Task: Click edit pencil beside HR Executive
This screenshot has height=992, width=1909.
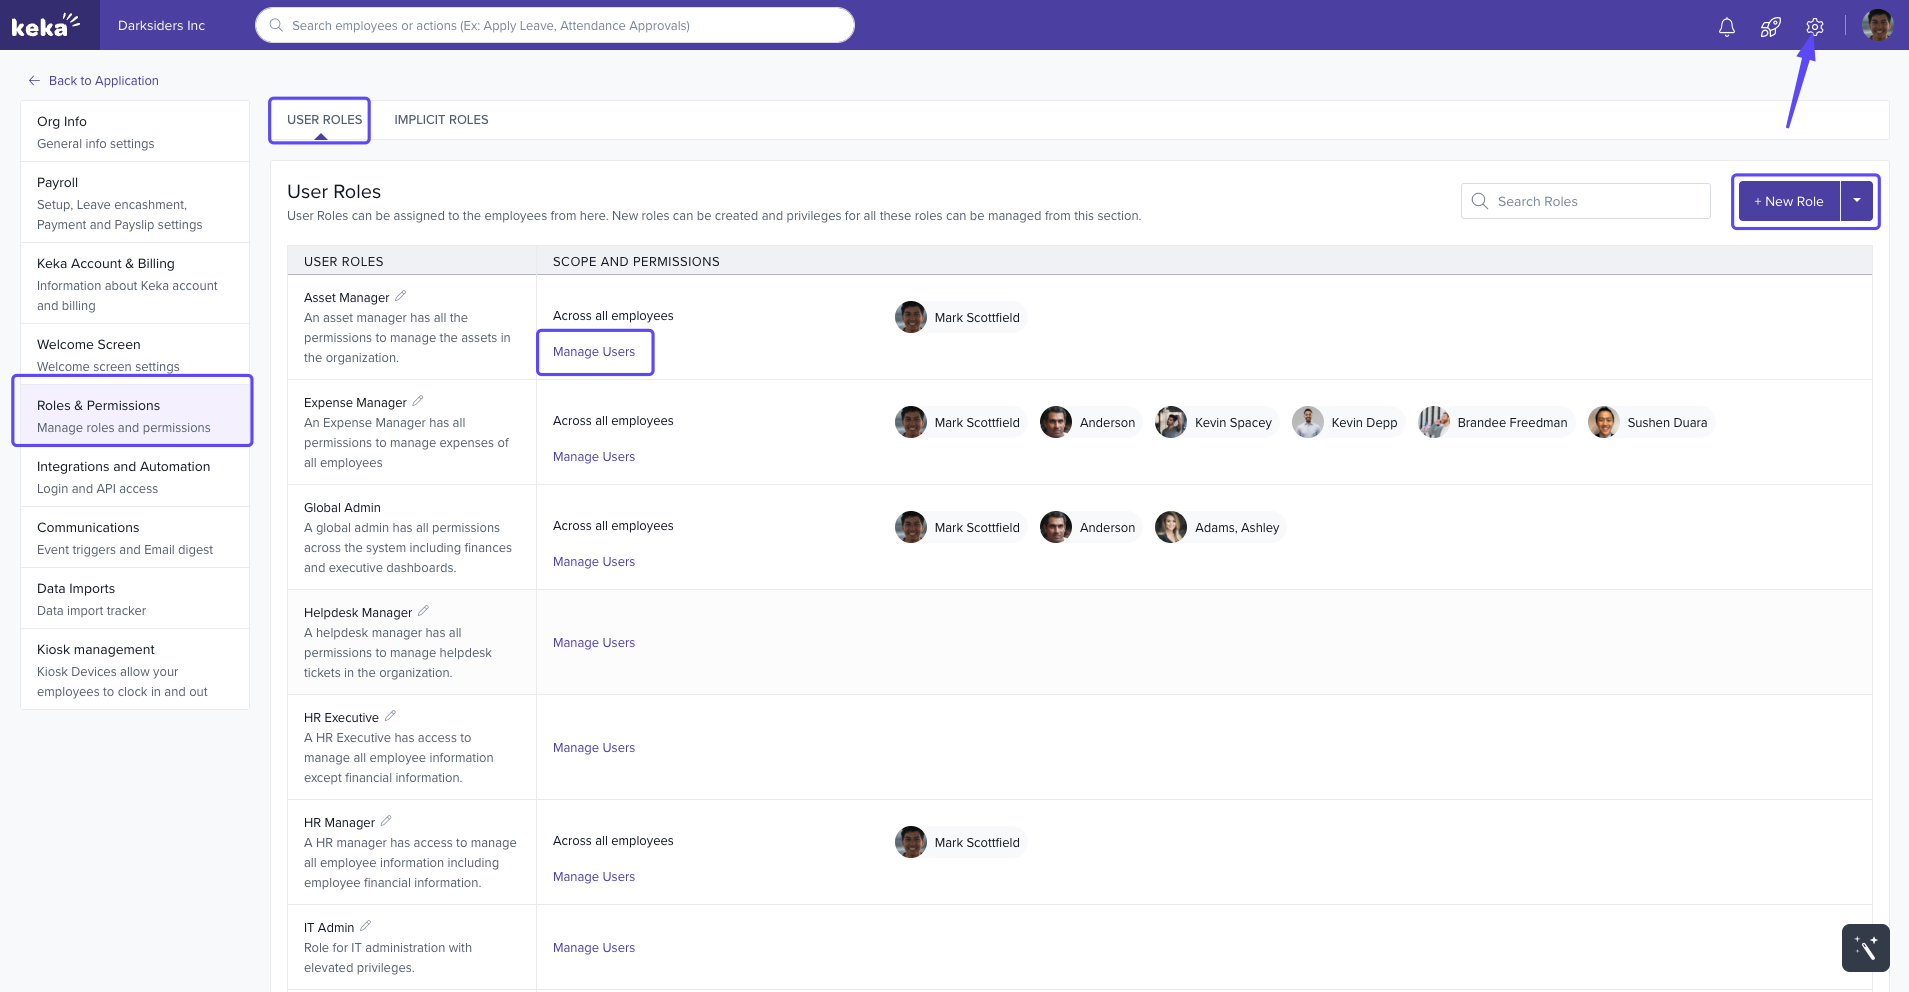Action: click(390, 716)
